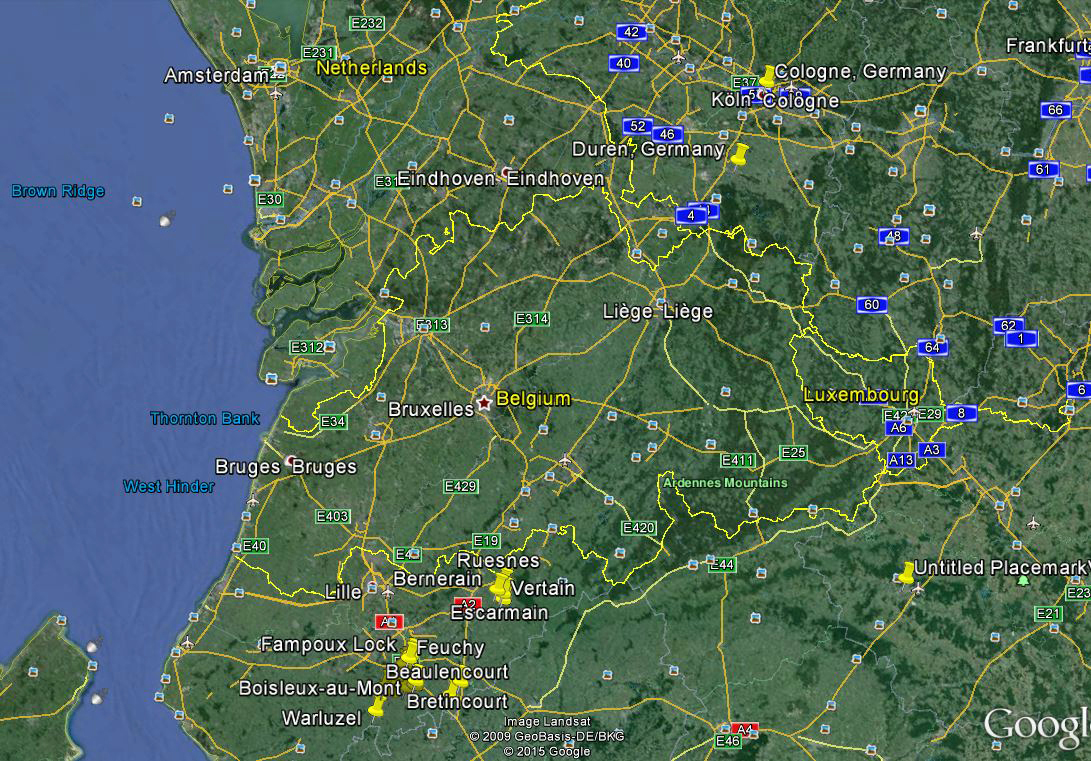Screen dimensions: 1091x761
Task: Click the Bruxelles capital star icon
Action: (485, 402)
